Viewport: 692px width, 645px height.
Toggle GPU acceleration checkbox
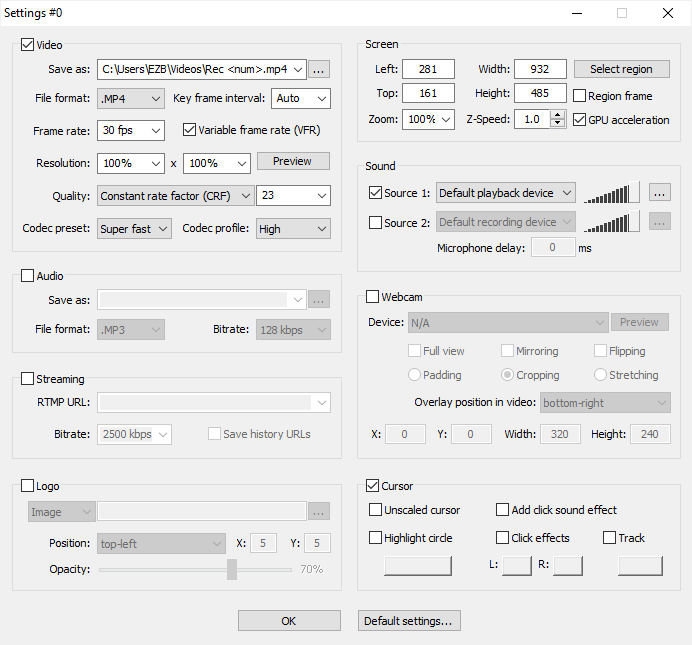click(579, 120)
